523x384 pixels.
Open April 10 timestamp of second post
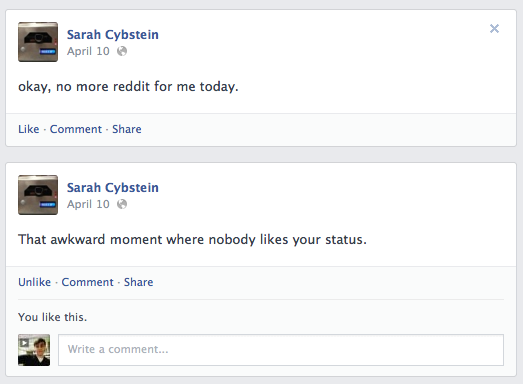88,204
